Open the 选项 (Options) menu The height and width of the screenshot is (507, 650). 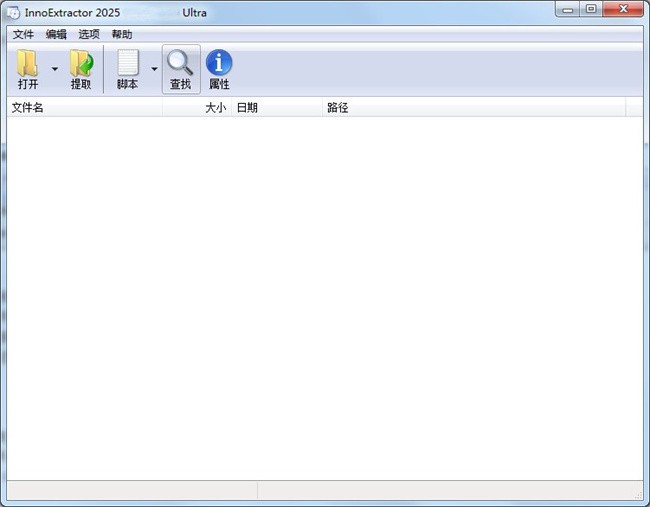coord(89,34)
